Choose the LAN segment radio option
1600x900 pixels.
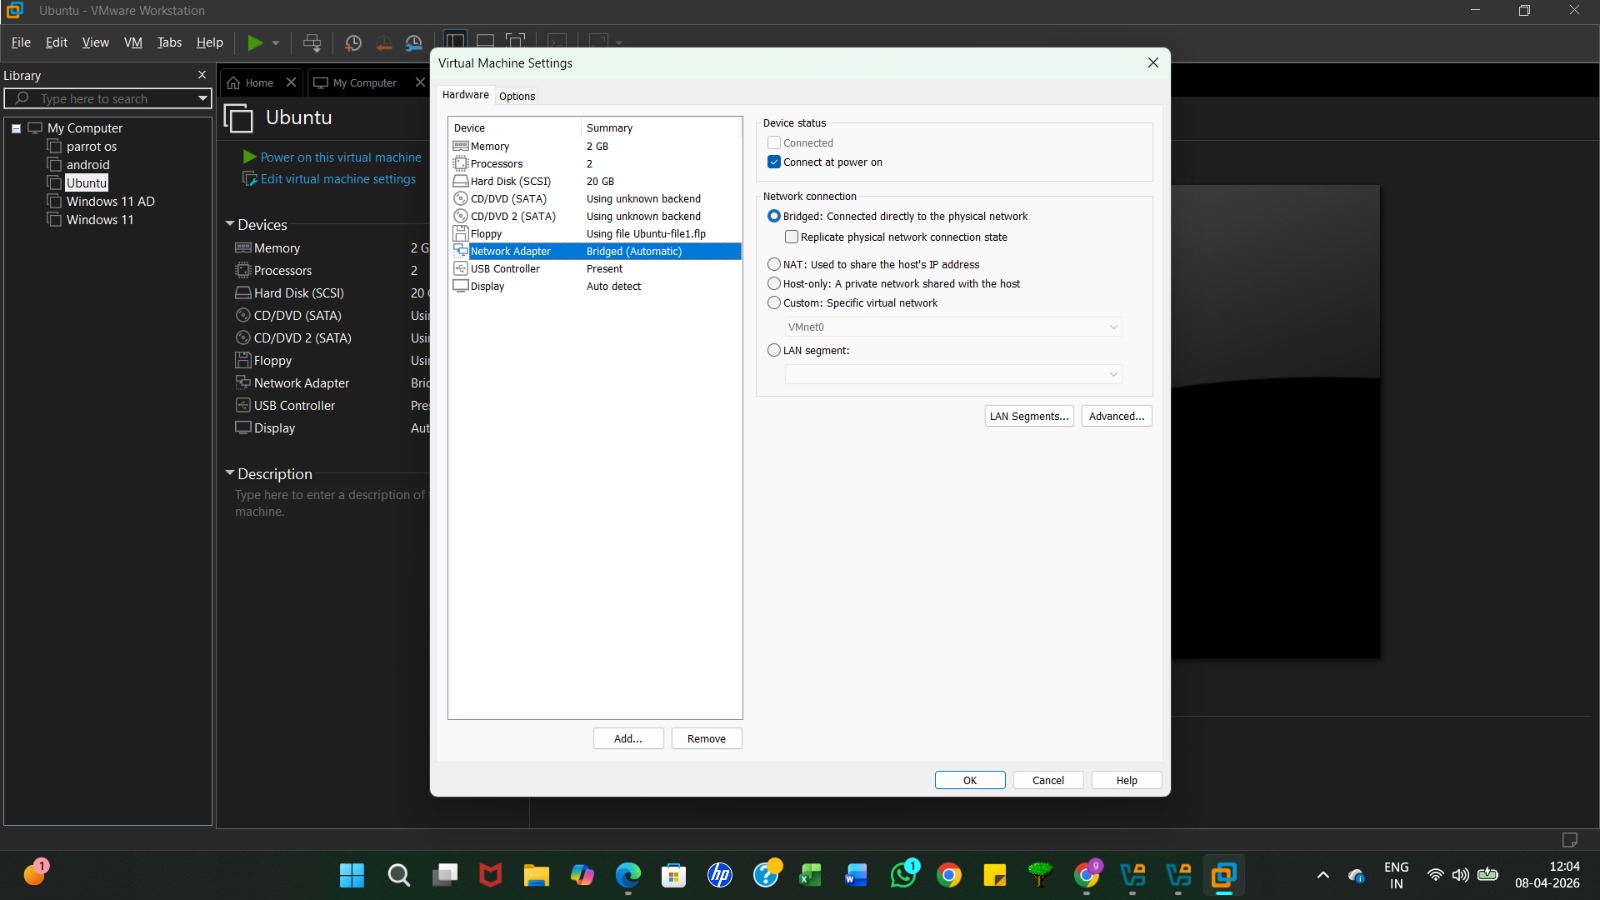point(774,350)
